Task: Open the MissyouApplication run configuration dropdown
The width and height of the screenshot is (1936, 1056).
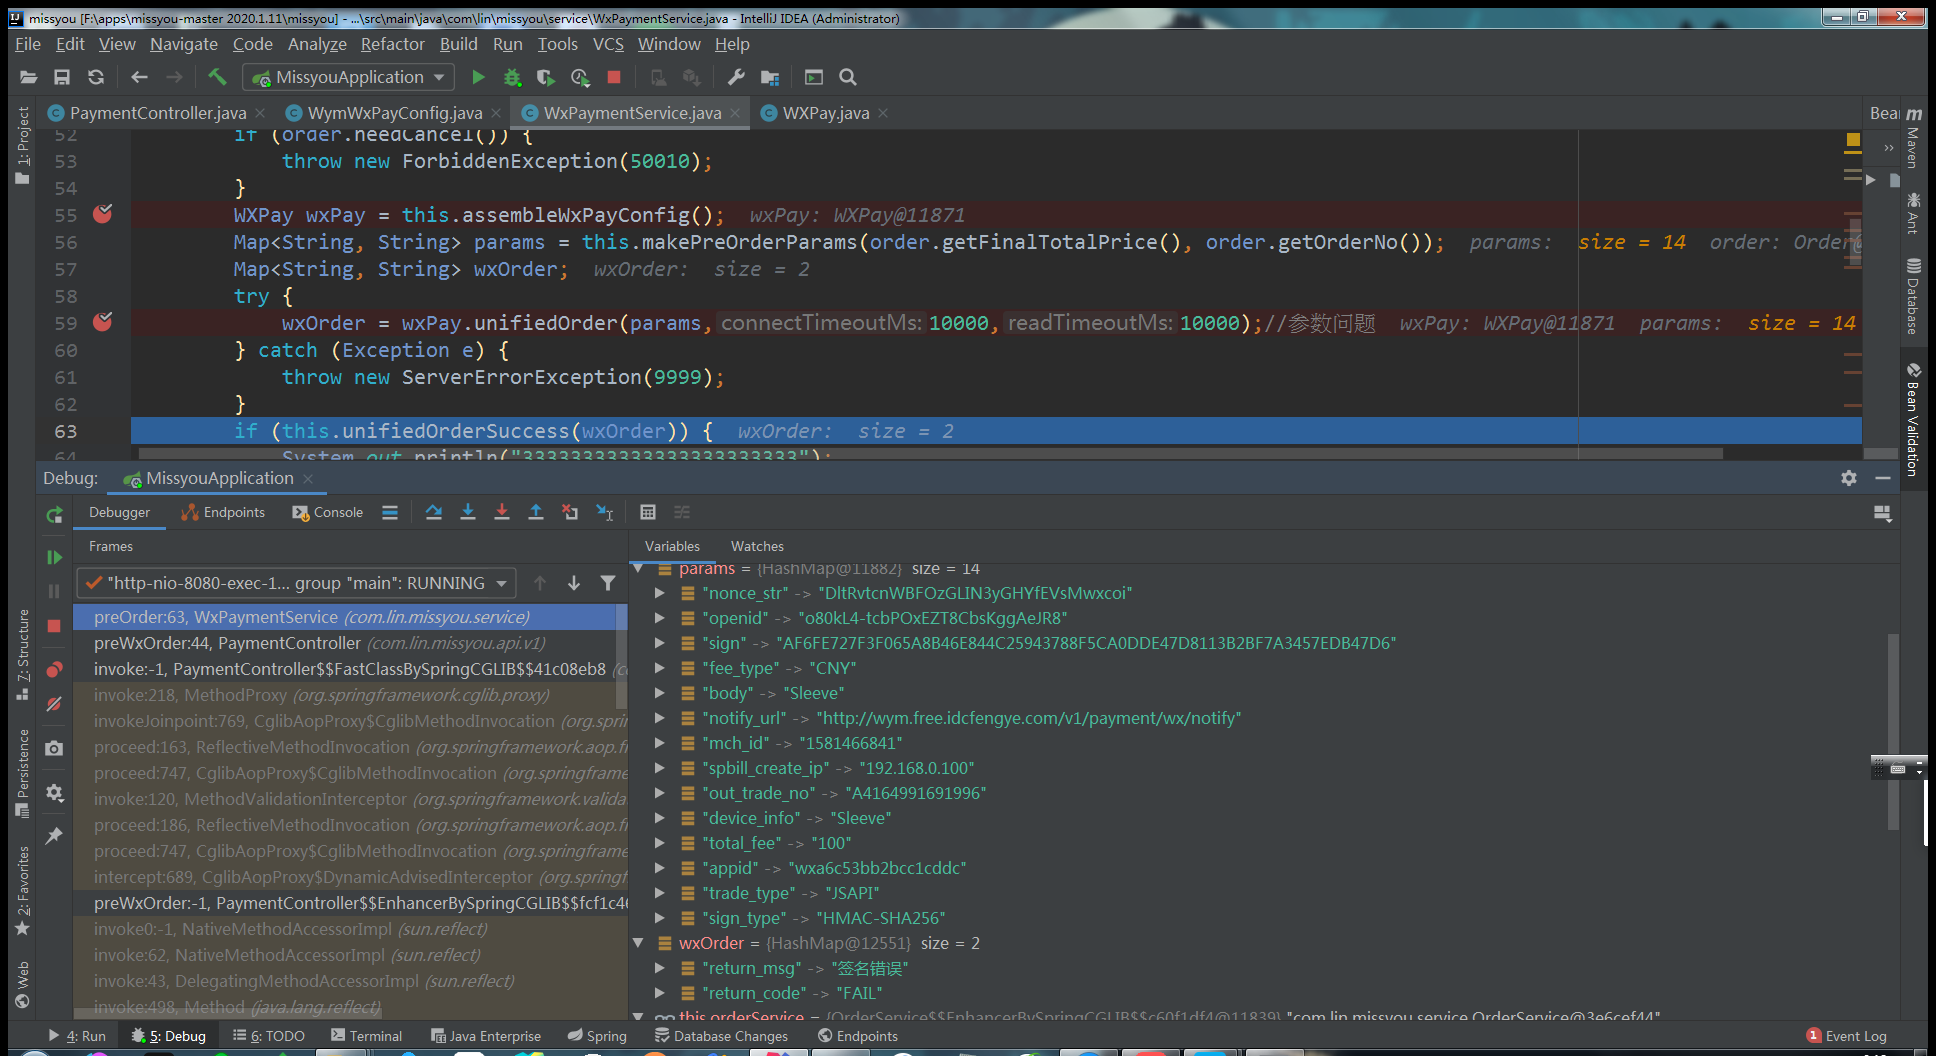Action: 349,77
